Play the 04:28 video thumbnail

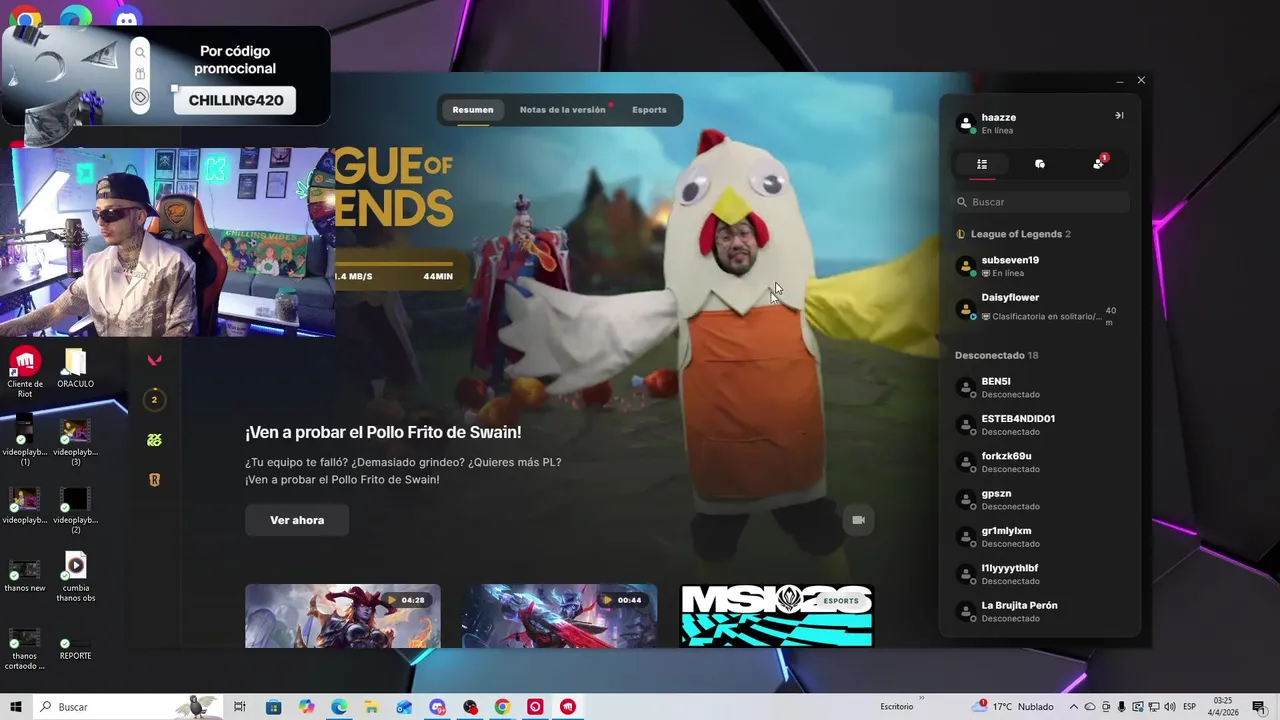(343, 616)
